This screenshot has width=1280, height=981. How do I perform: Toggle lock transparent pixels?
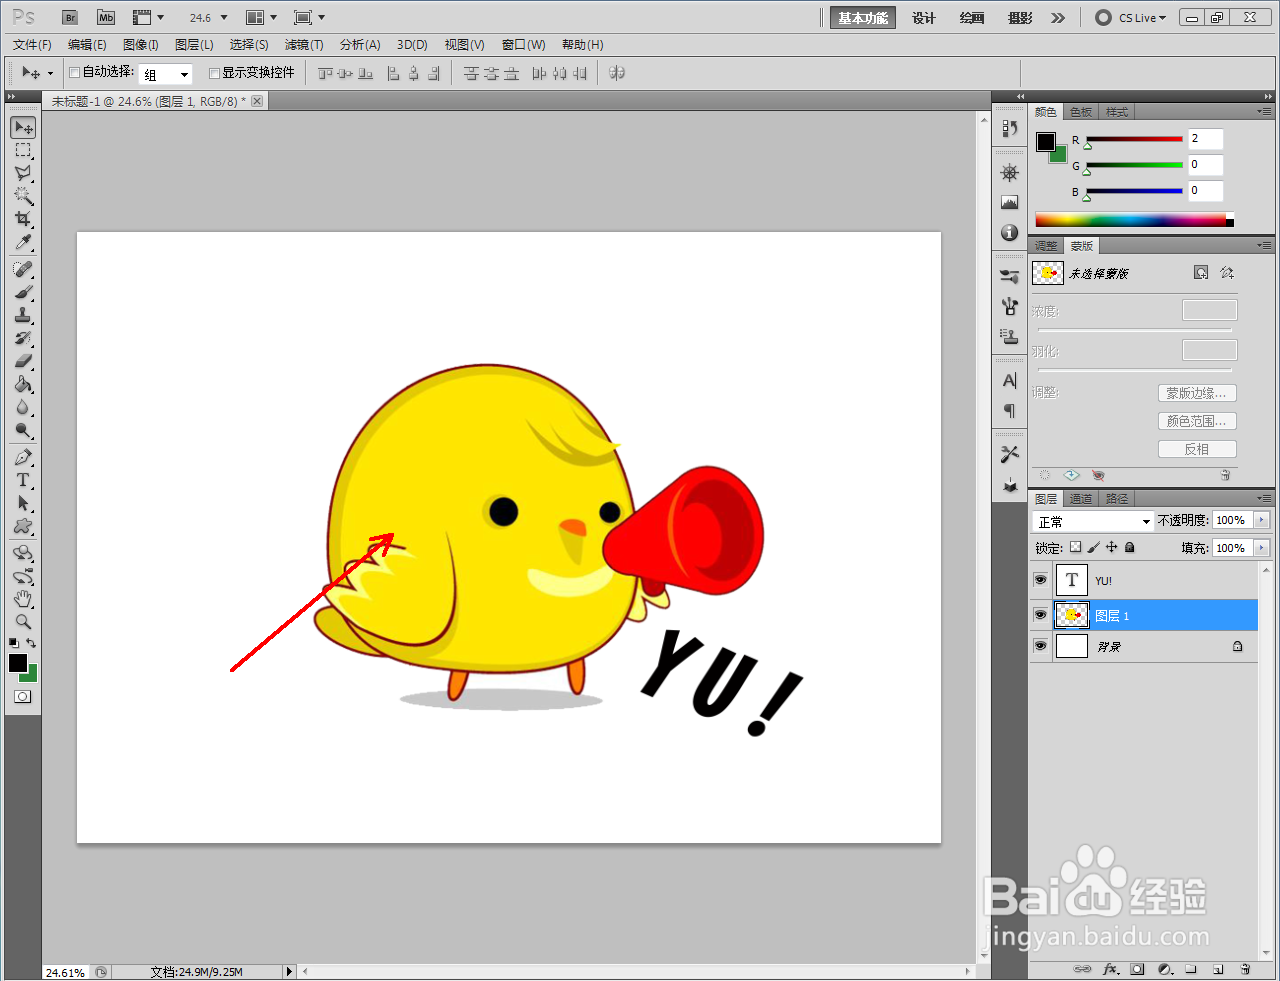tap(1075, 547)
